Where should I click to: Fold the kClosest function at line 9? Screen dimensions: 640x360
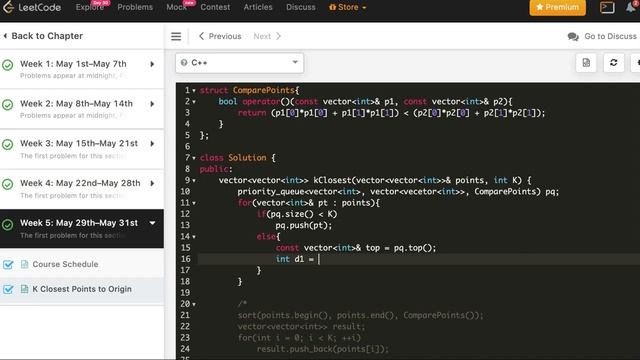click(x=194, y=180)
